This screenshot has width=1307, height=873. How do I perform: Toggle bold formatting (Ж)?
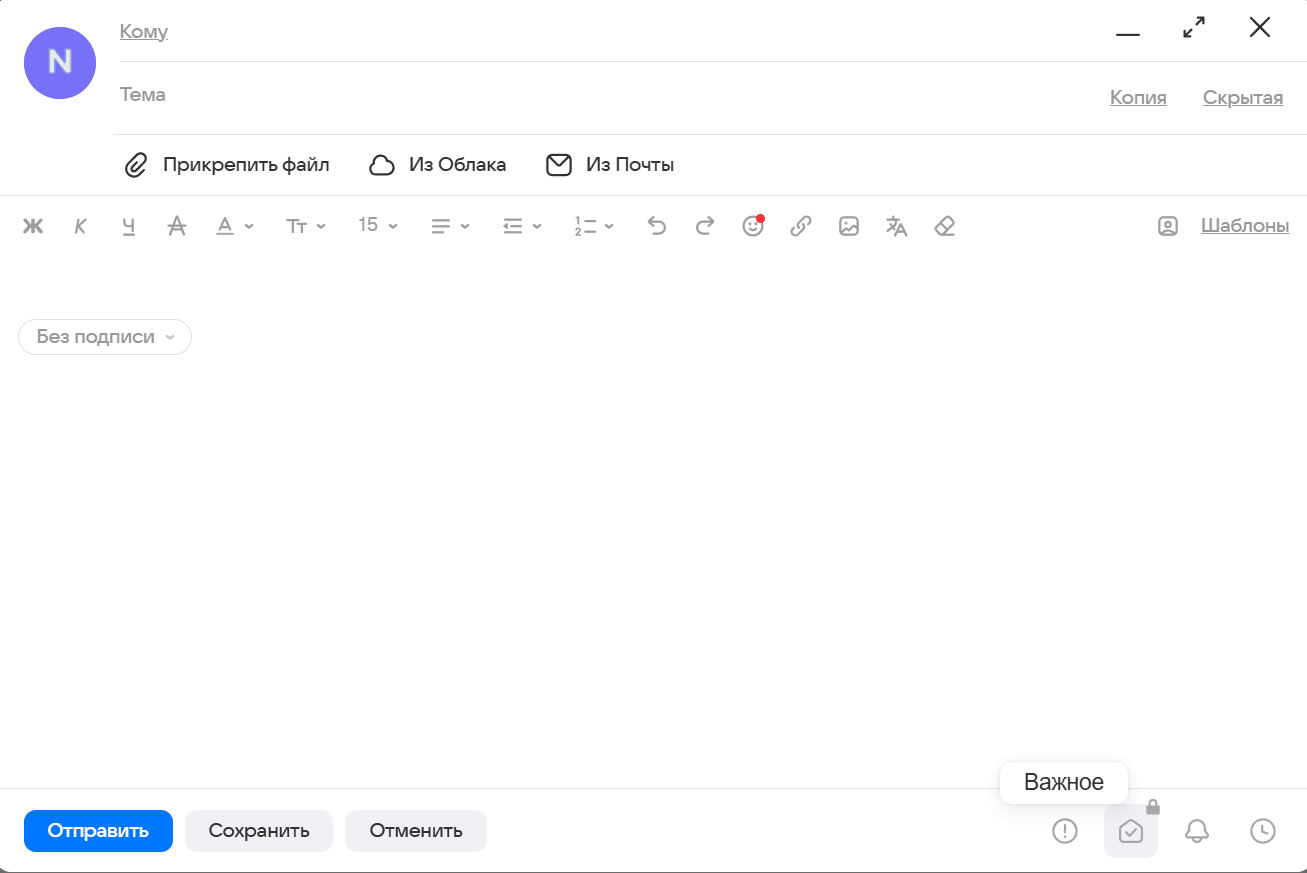pos(33,226)
